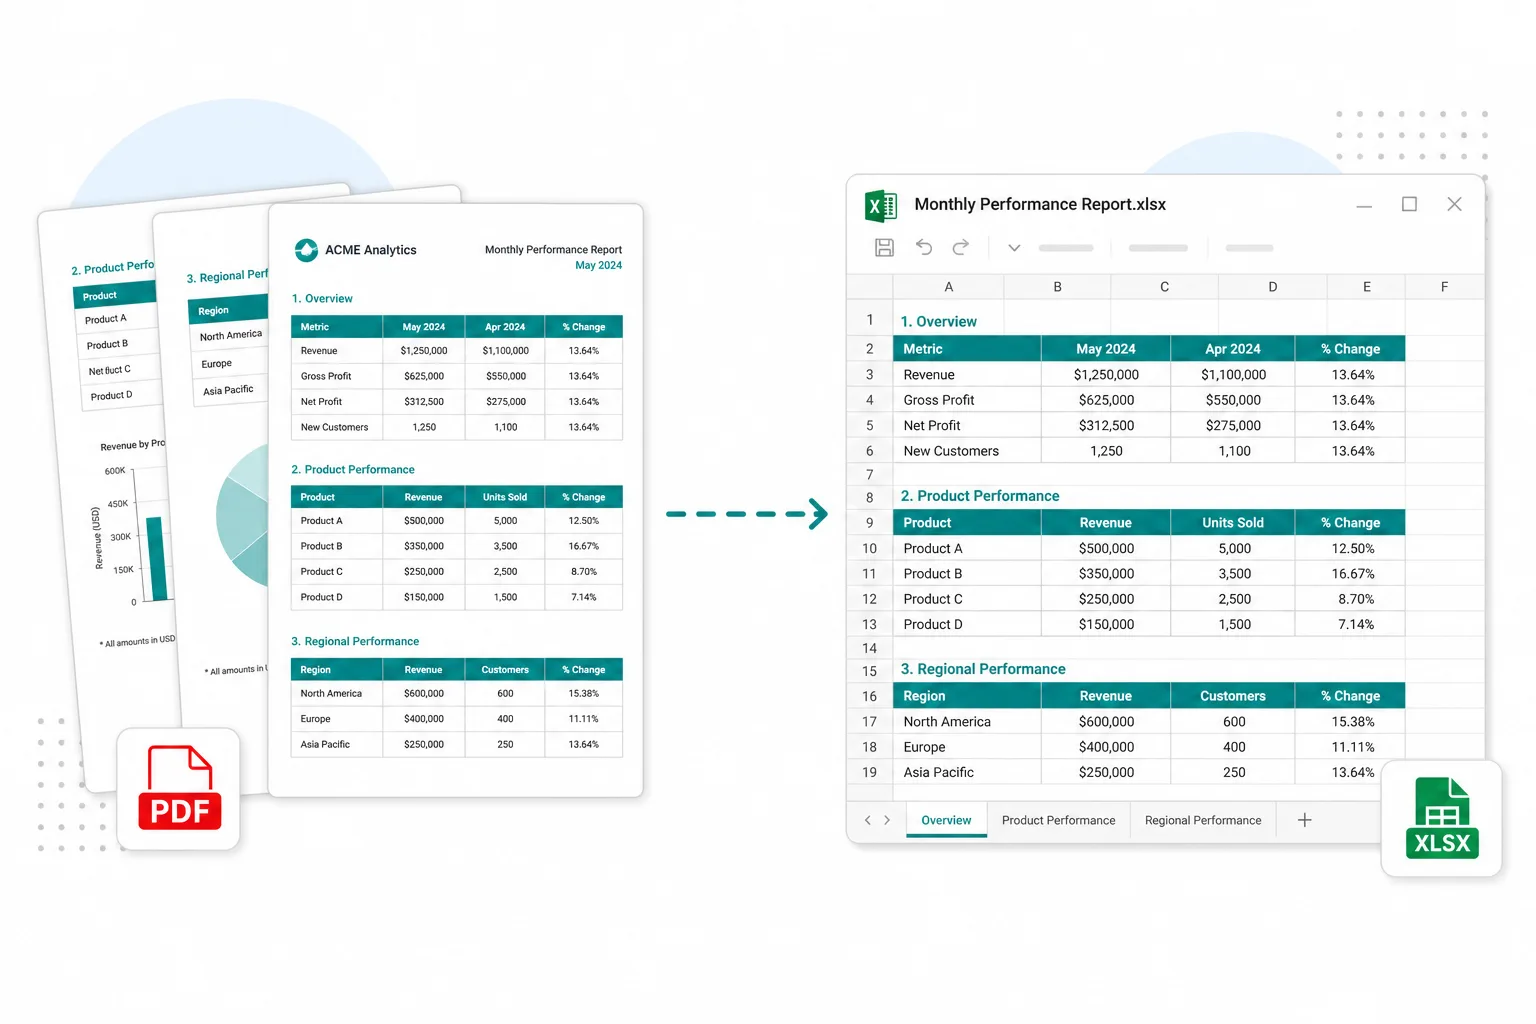This screenshot has height=1024, width=1536.
Task: Click the '3. Regional Performance' cell in spreadsheet
Action: [x=983, y=669]
